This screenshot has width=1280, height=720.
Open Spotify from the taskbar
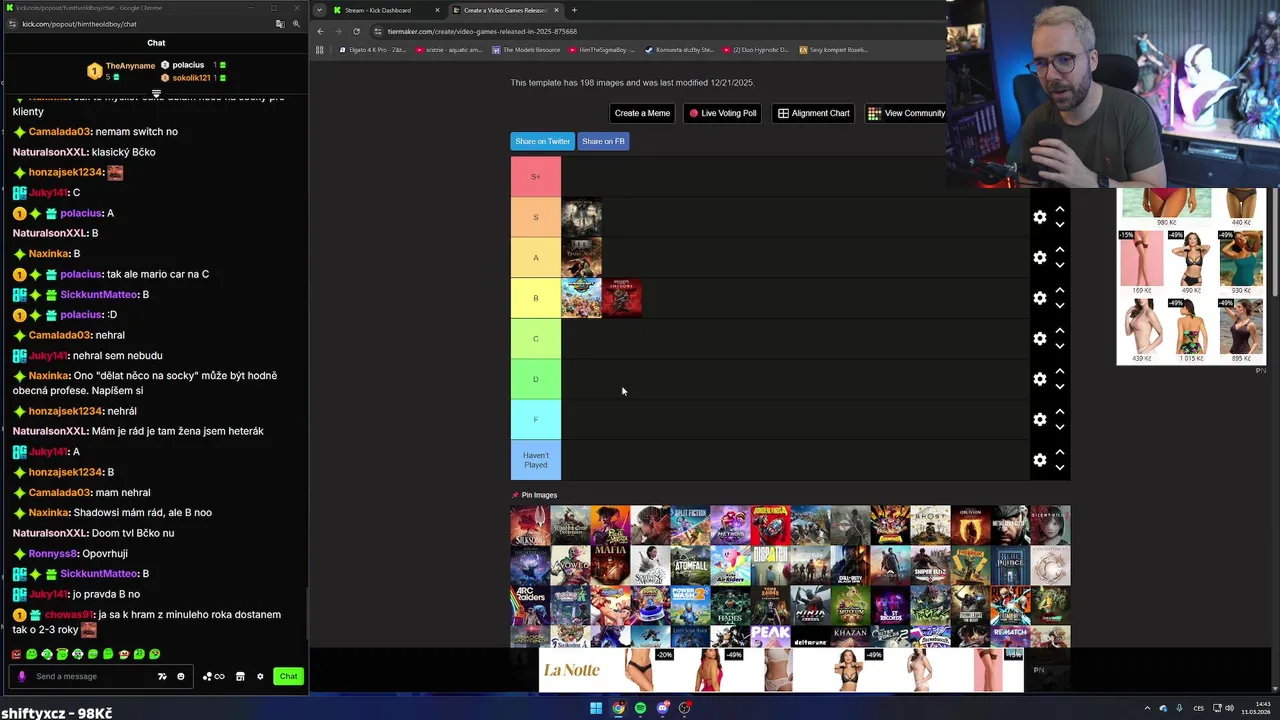(641, 708)
